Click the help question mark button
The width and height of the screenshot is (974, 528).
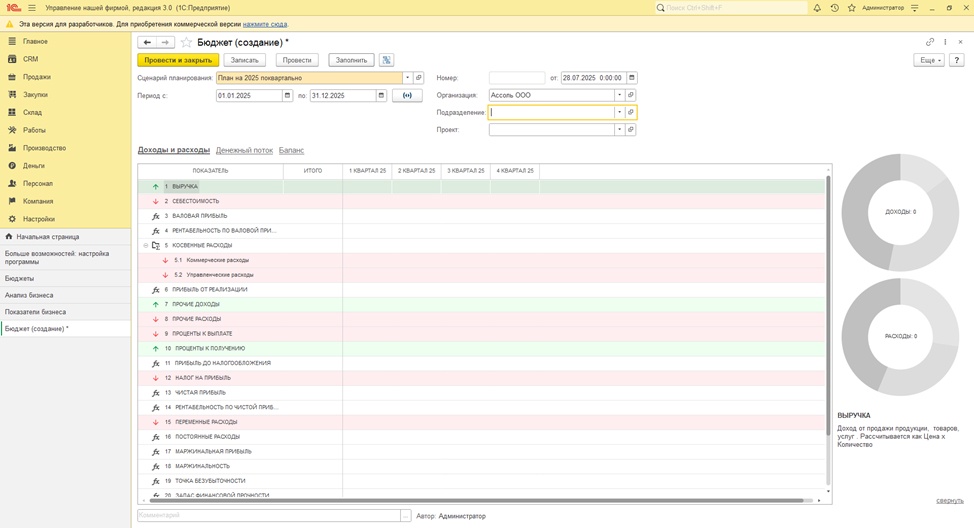click(x=957, y=60)
